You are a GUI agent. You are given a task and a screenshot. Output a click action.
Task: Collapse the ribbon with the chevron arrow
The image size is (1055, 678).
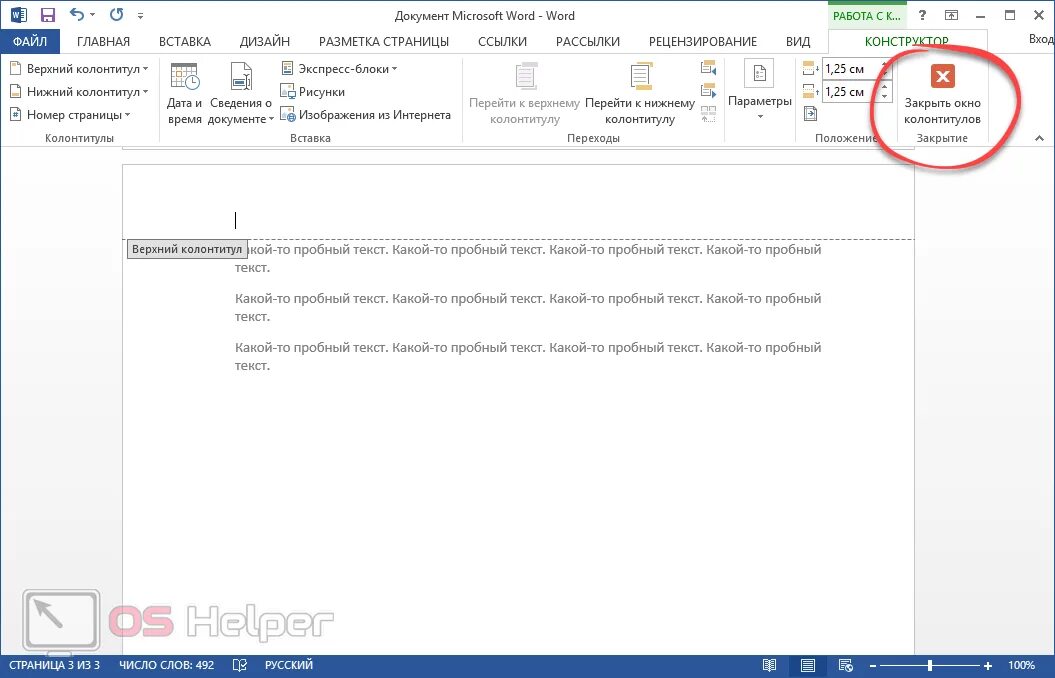(x=1039, y=138)
